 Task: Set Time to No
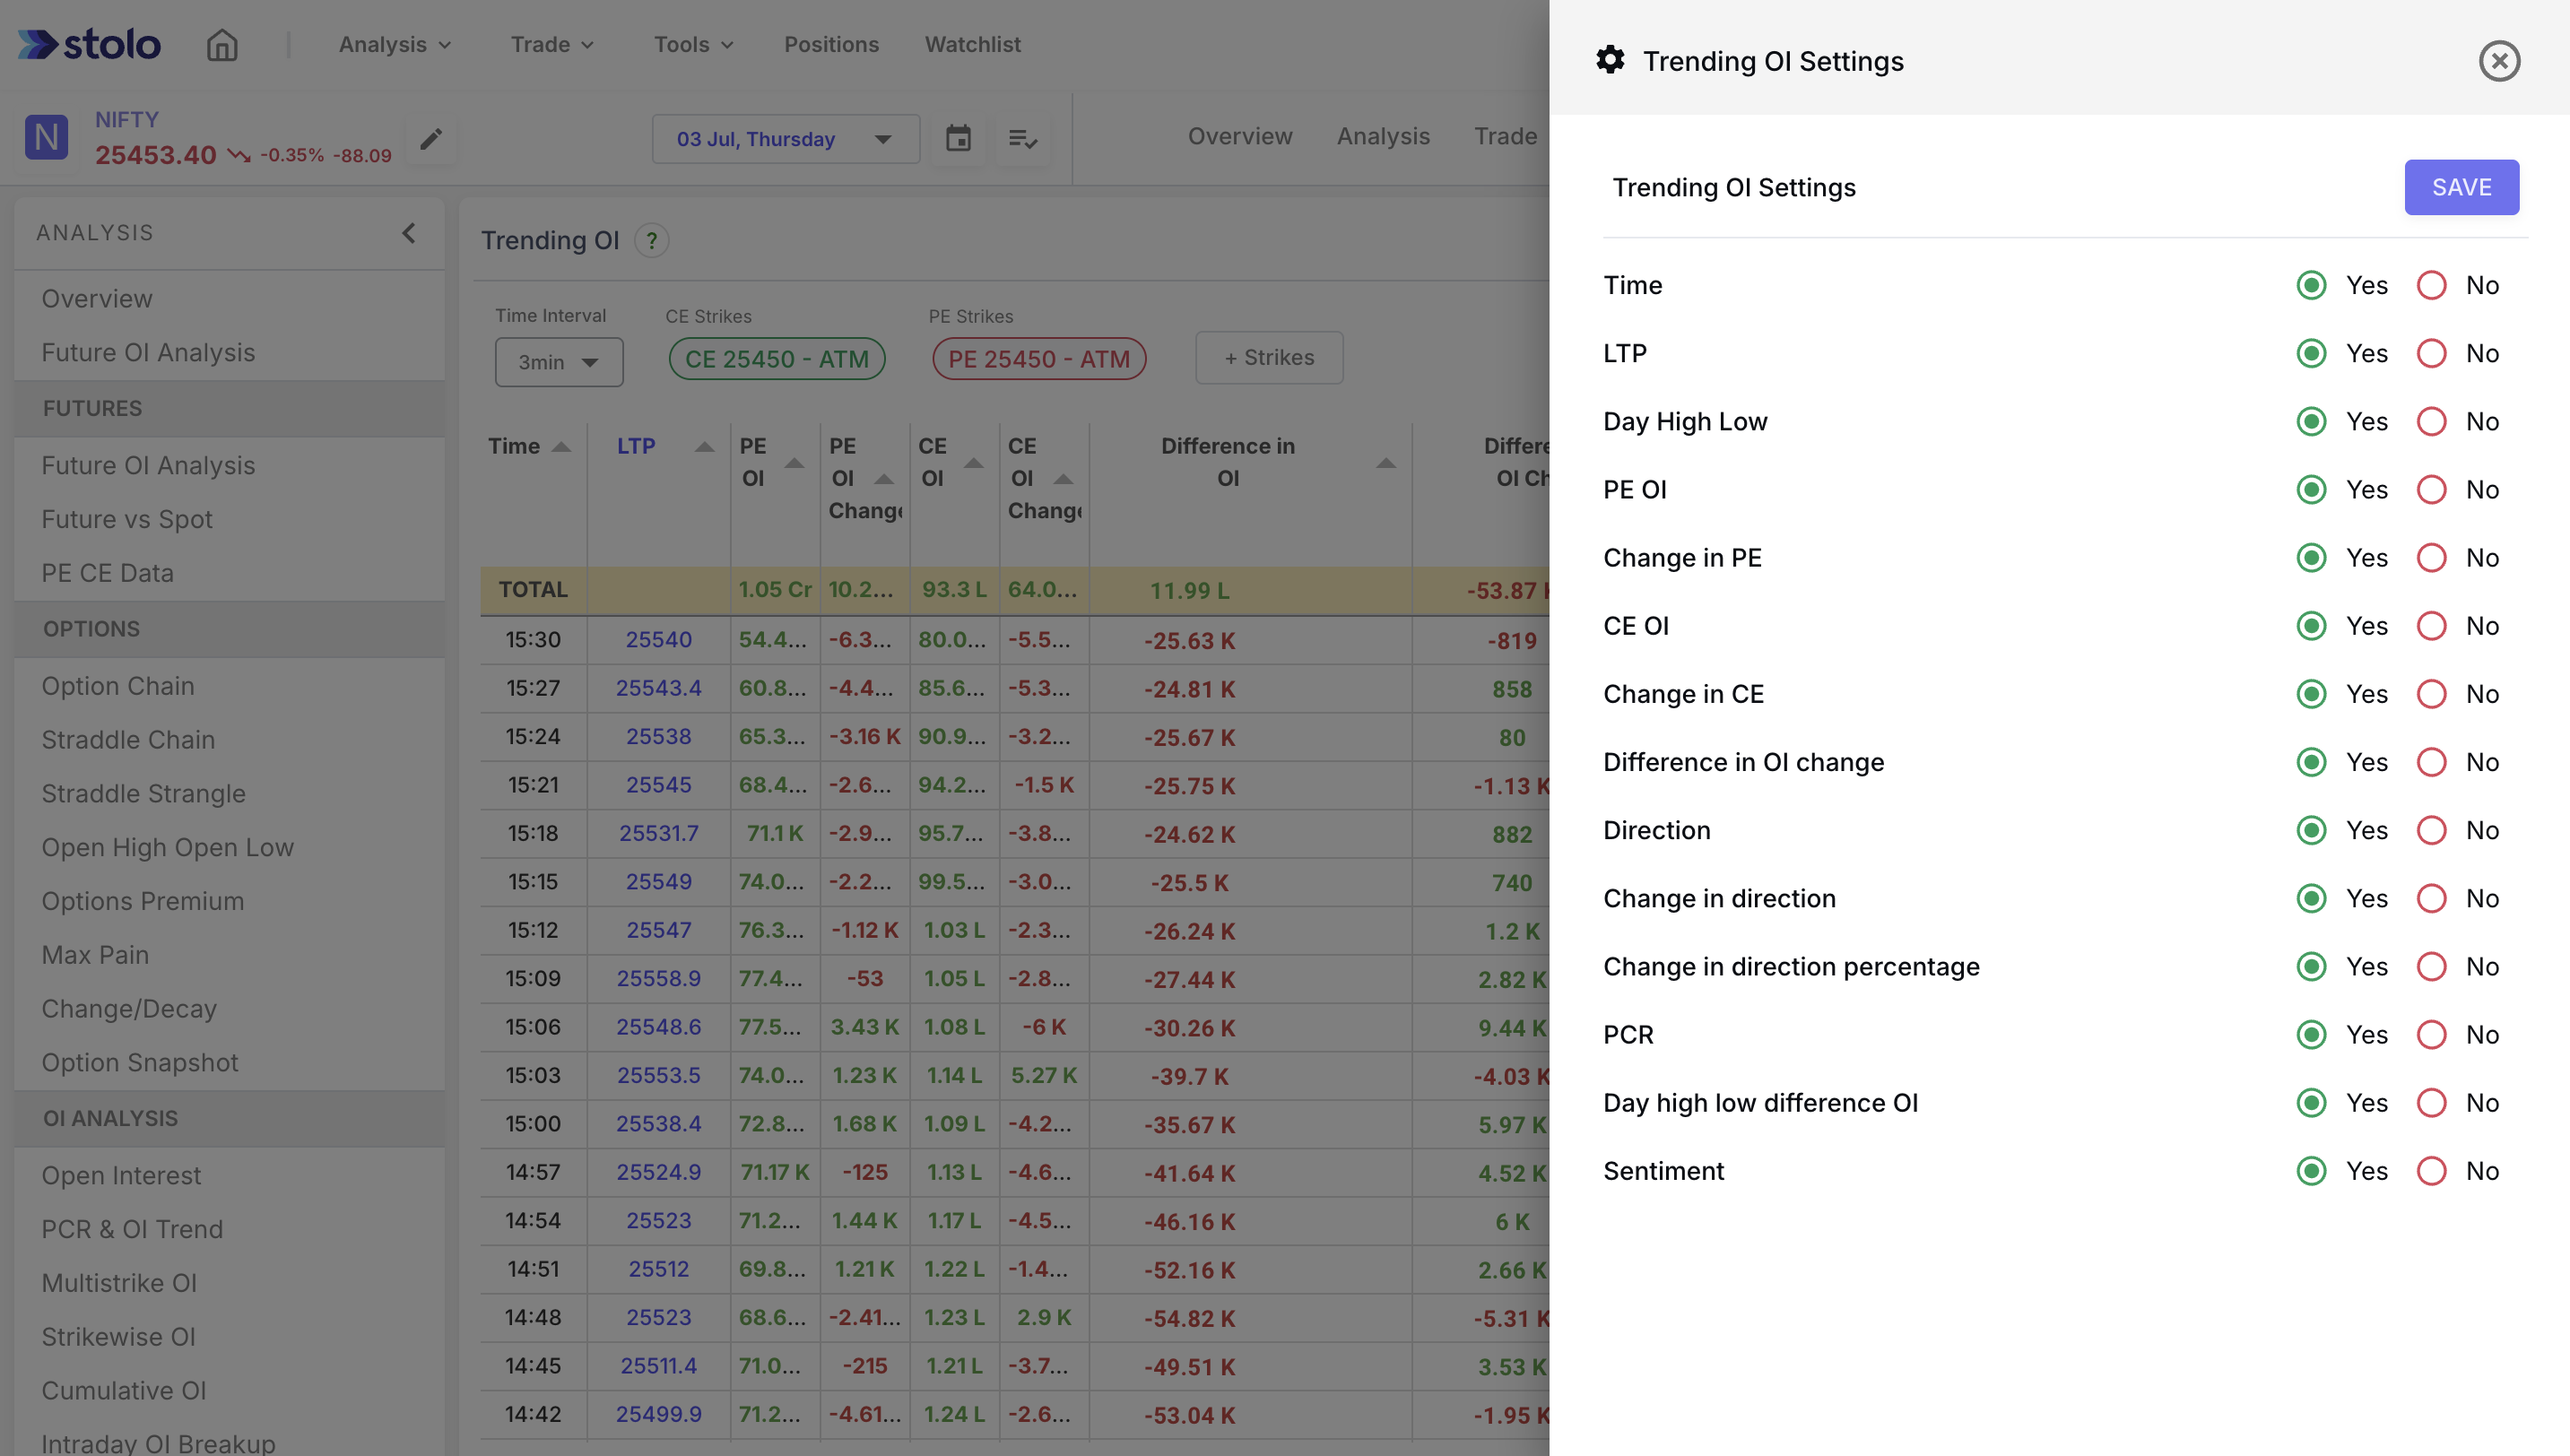pos(2431,285)
